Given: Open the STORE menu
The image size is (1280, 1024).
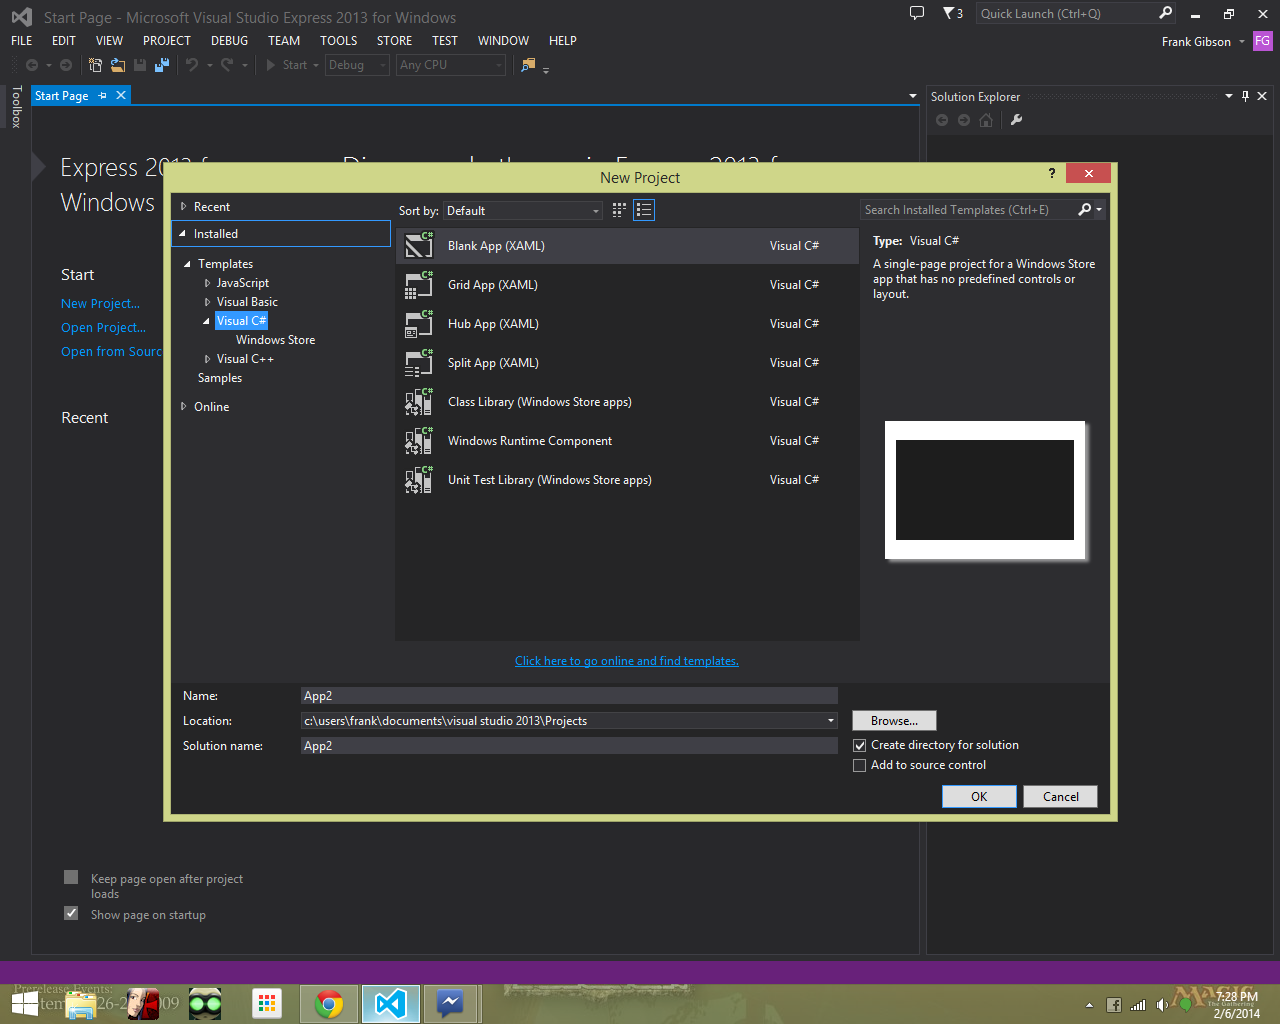Looking at the screenshot, I should point(394,41).
